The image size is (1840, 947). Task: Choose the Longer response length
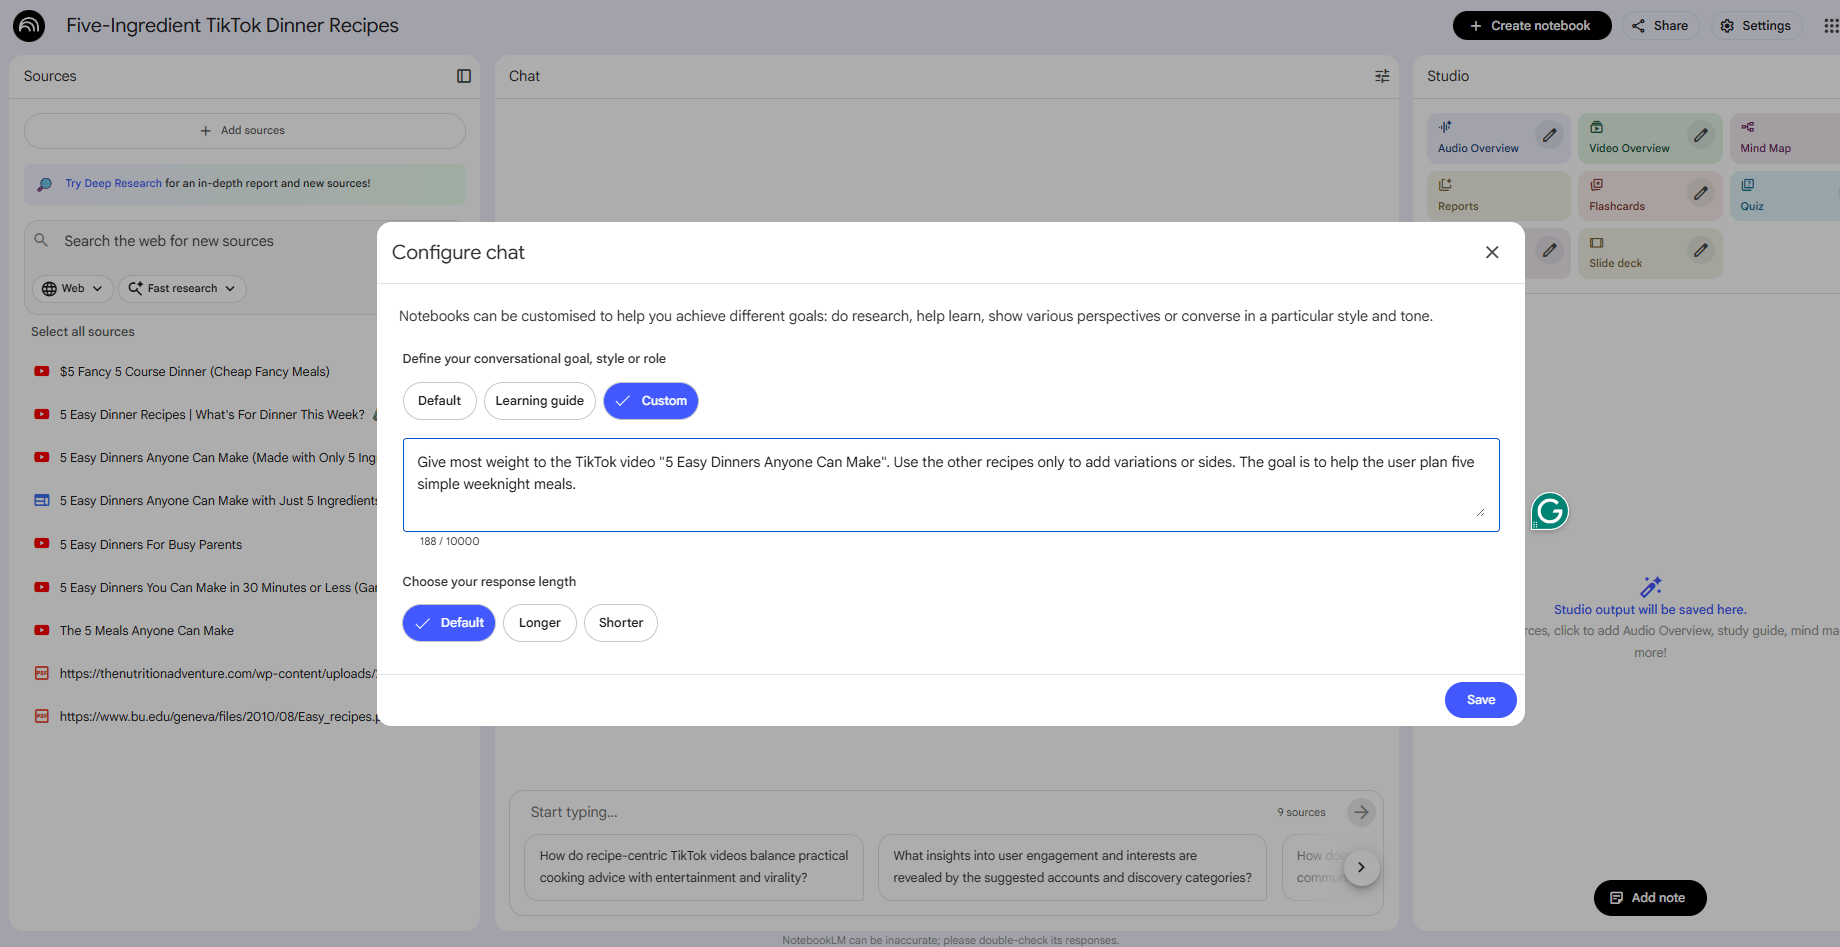coord(540,623)
